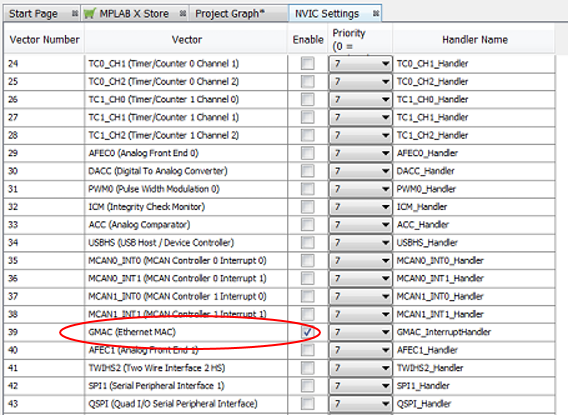568x415 pixels.
Task: Click the Vector Number column header
Action: [x=44, y=39]
